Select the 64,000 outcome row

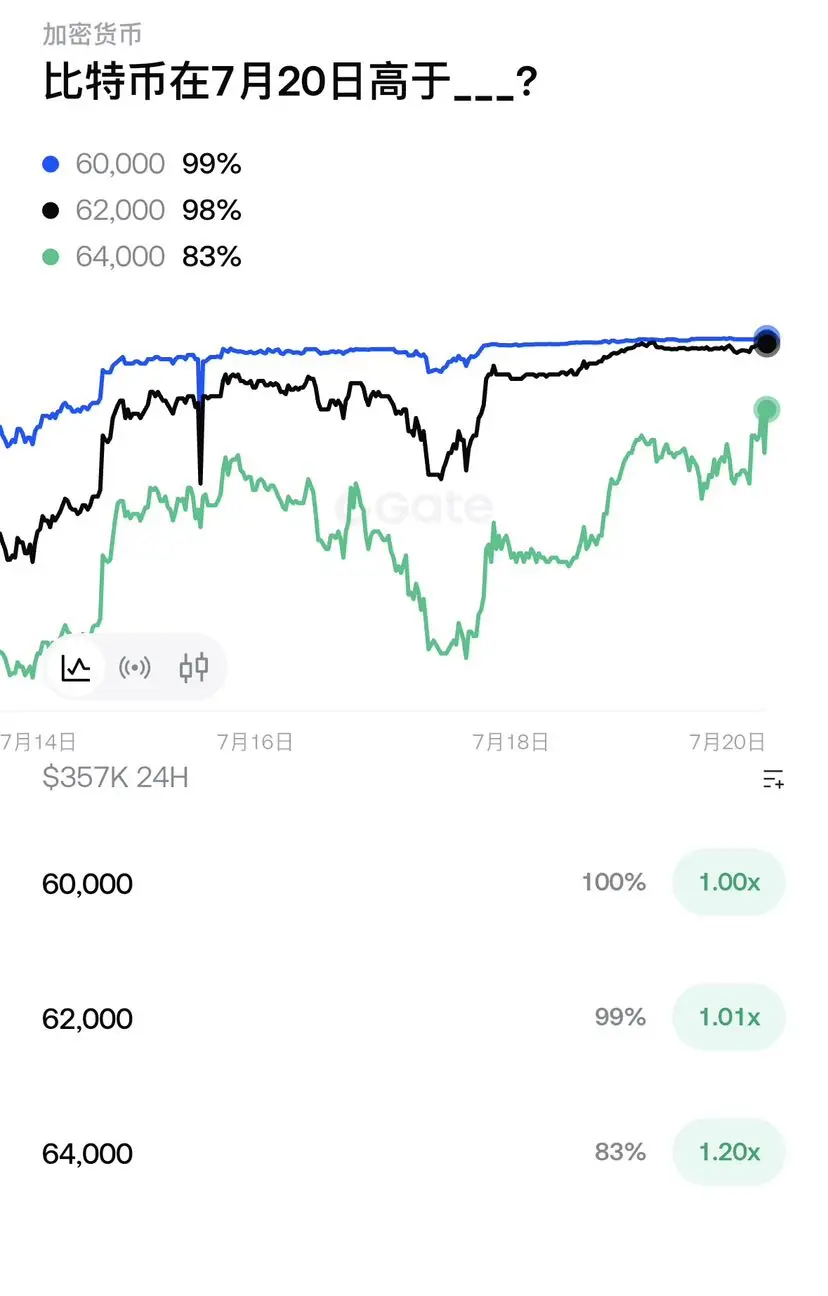pos(414,1152)
